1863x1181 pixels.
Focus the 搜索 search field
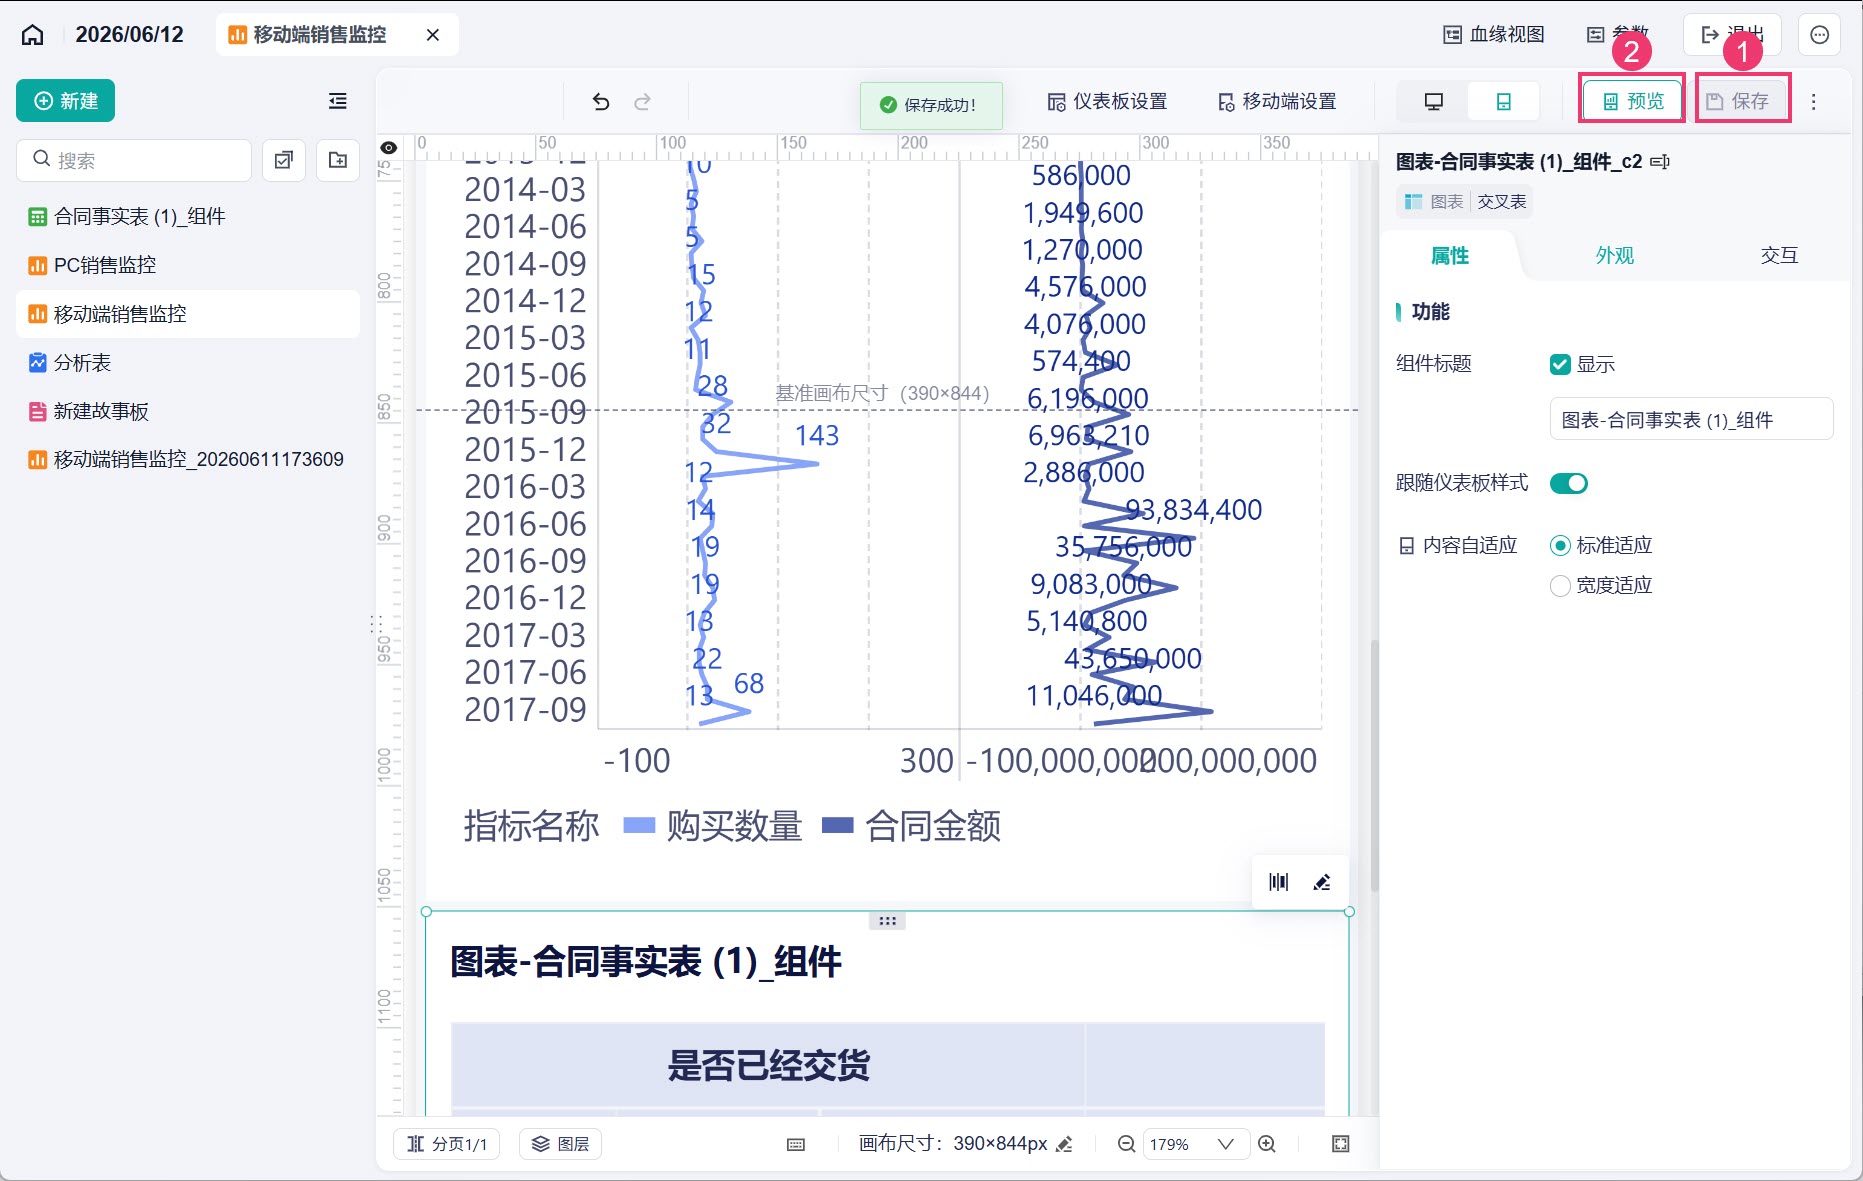134,160
